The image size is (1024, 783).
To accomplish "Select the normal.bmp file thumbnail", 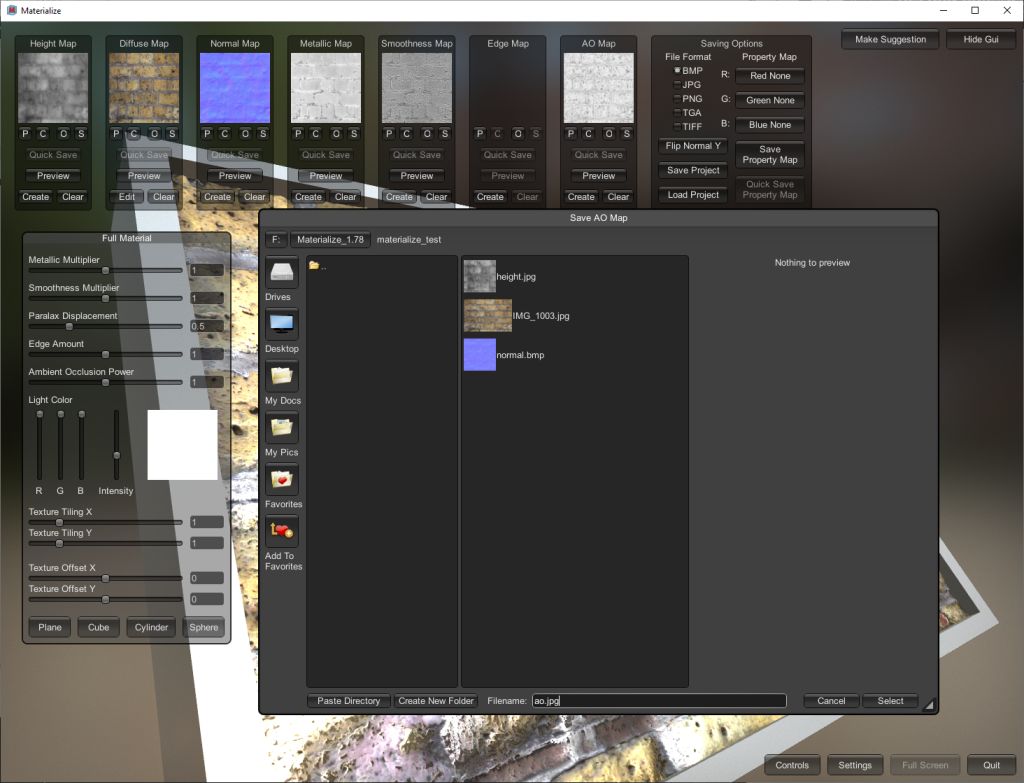I will click(x=479, y=355).
